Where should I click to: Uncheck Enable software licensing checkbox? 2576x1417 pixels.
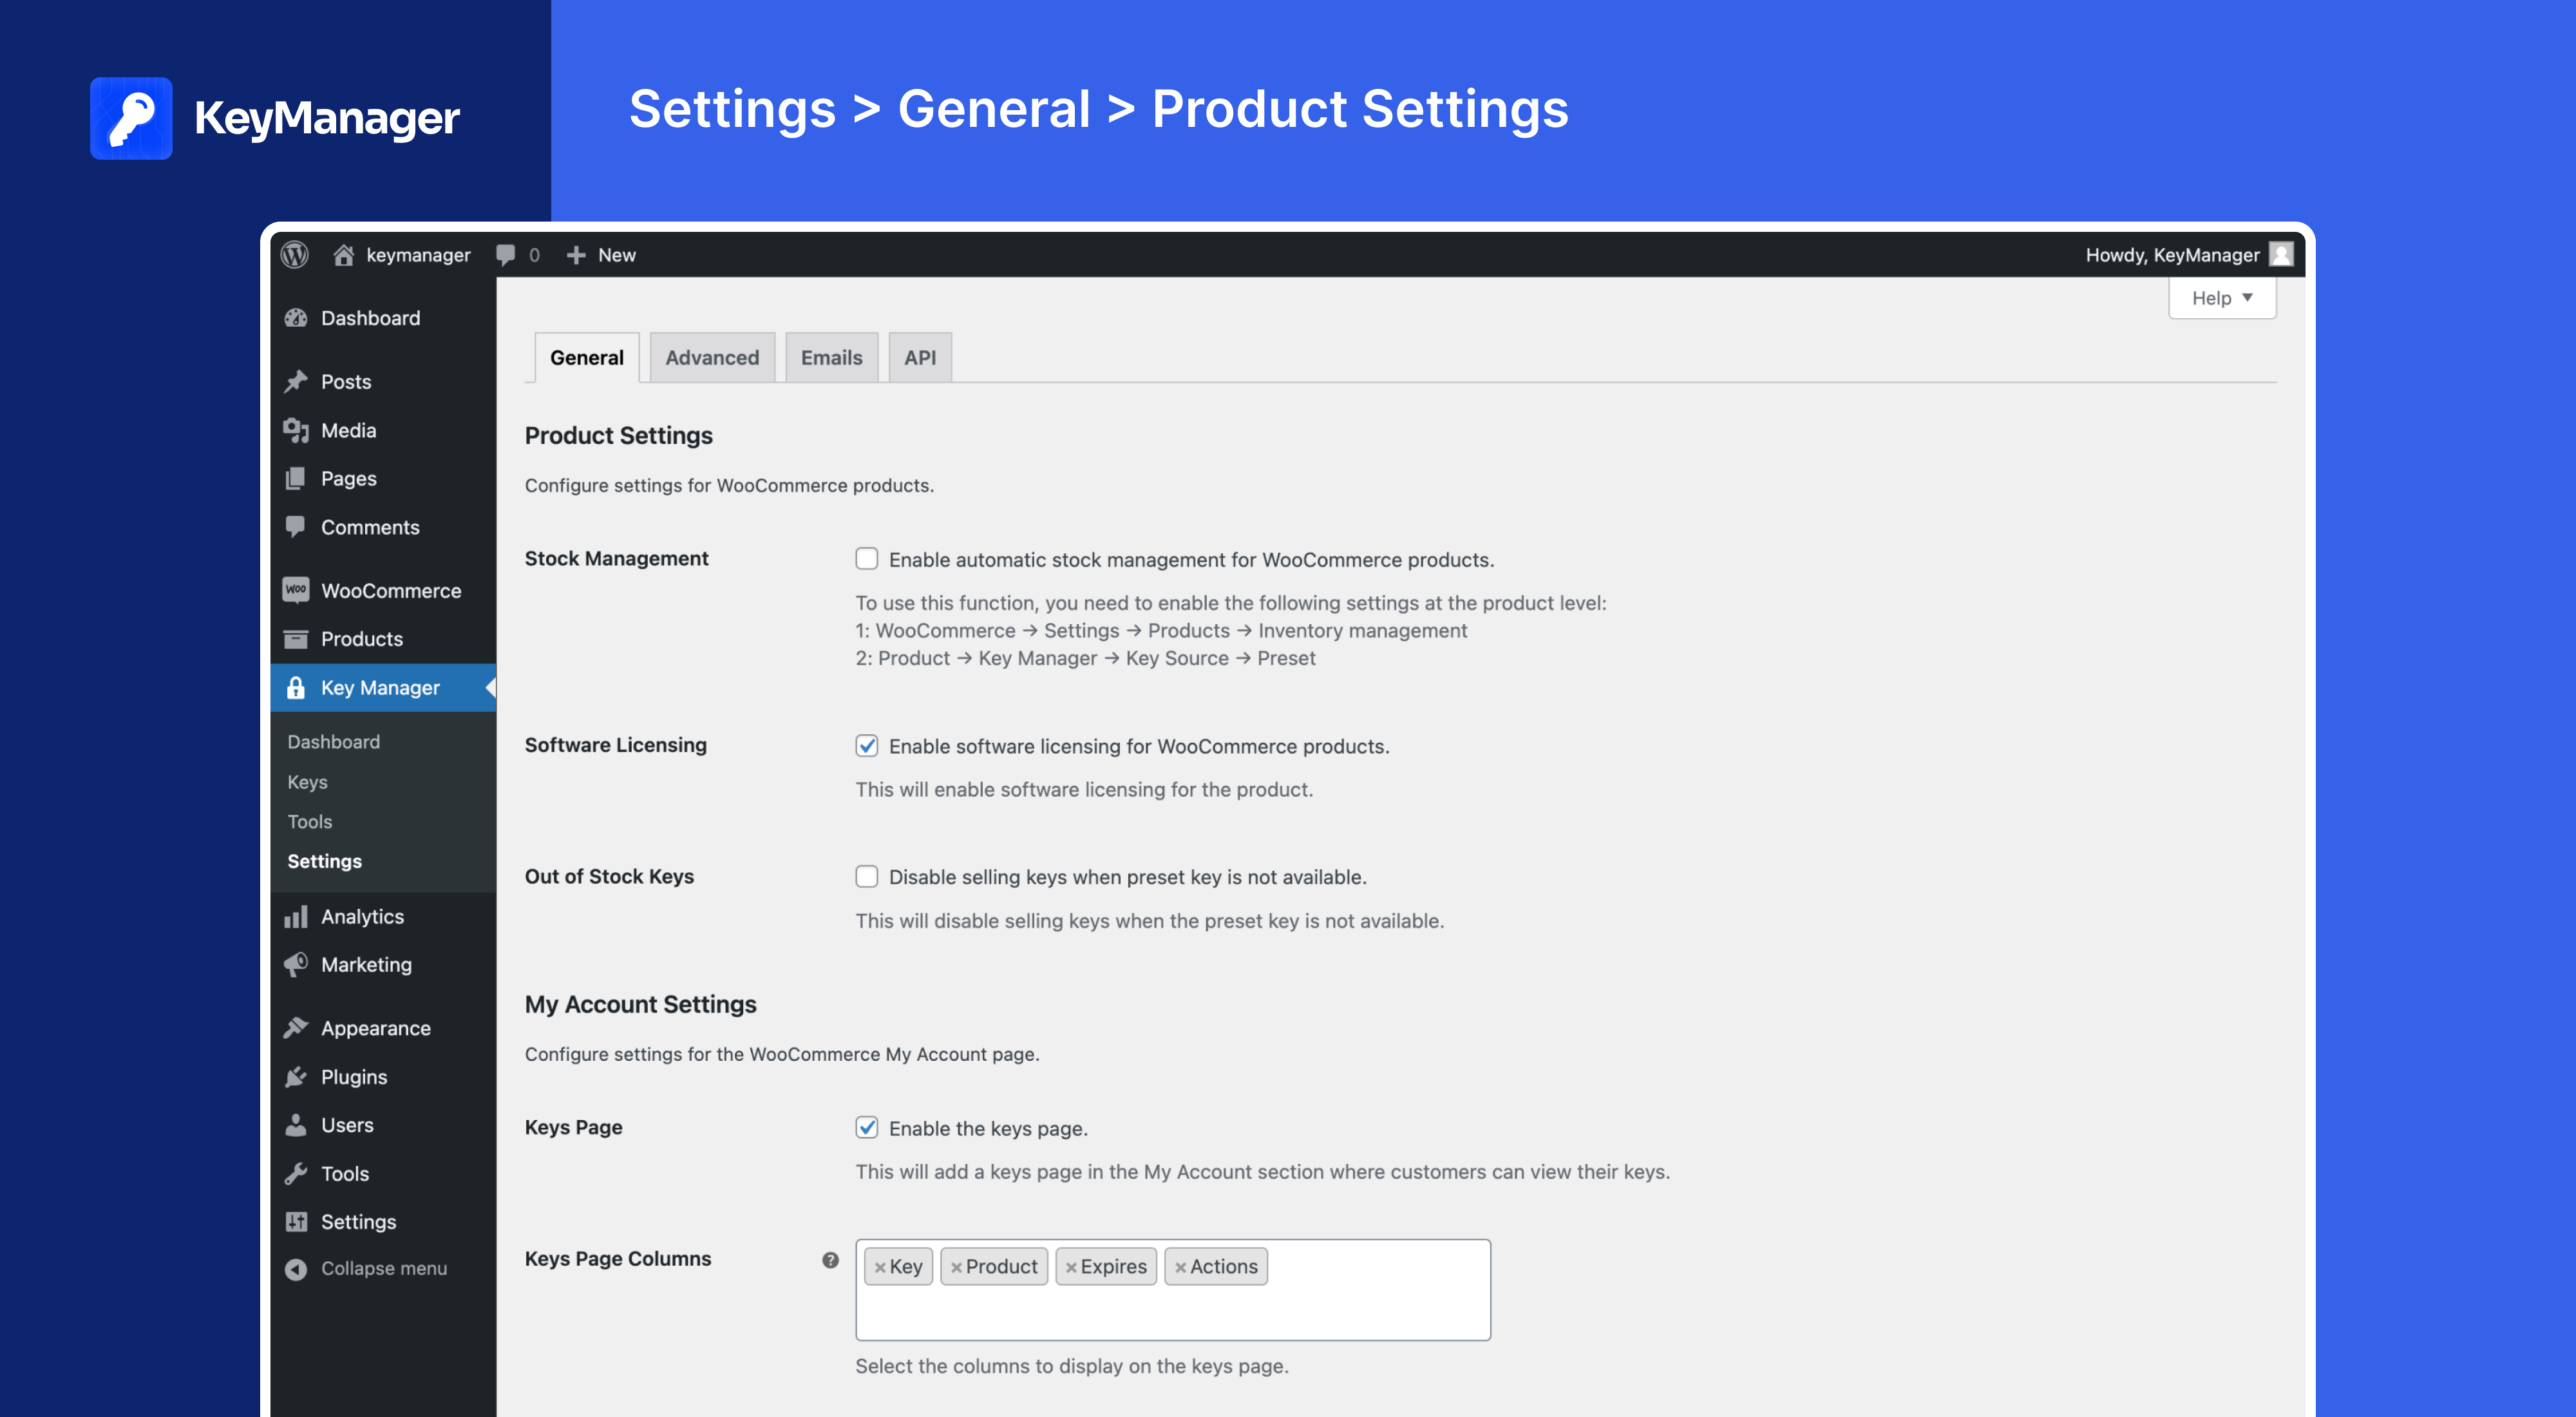click(x=866, y=746)
